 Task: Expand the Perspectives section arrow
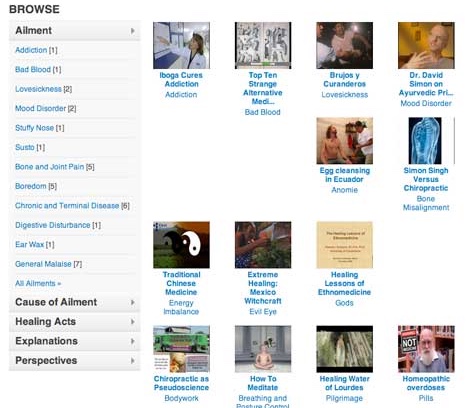click(x=133, y=361)
